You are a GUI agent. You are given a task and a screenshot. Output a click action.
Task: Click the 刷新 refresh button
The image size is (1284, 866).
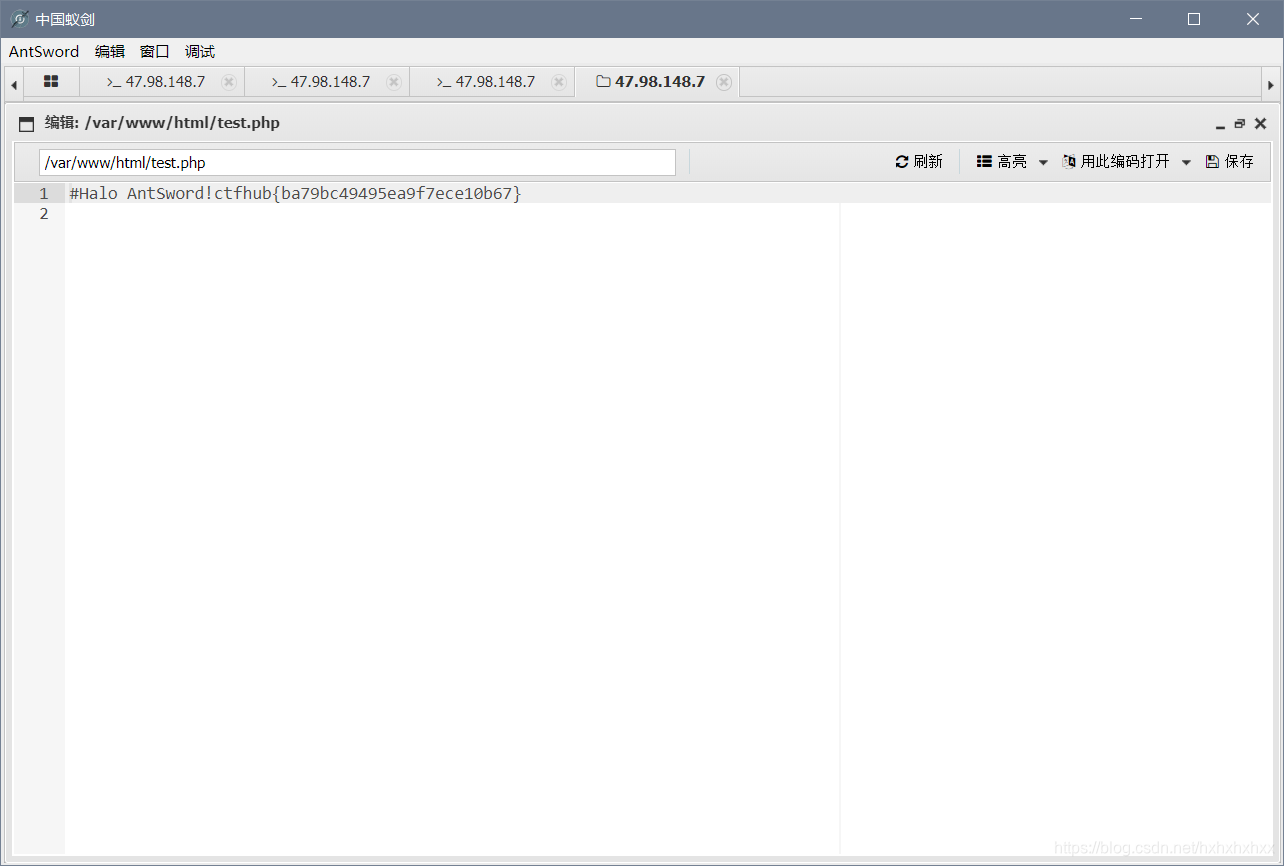point(919,162)
